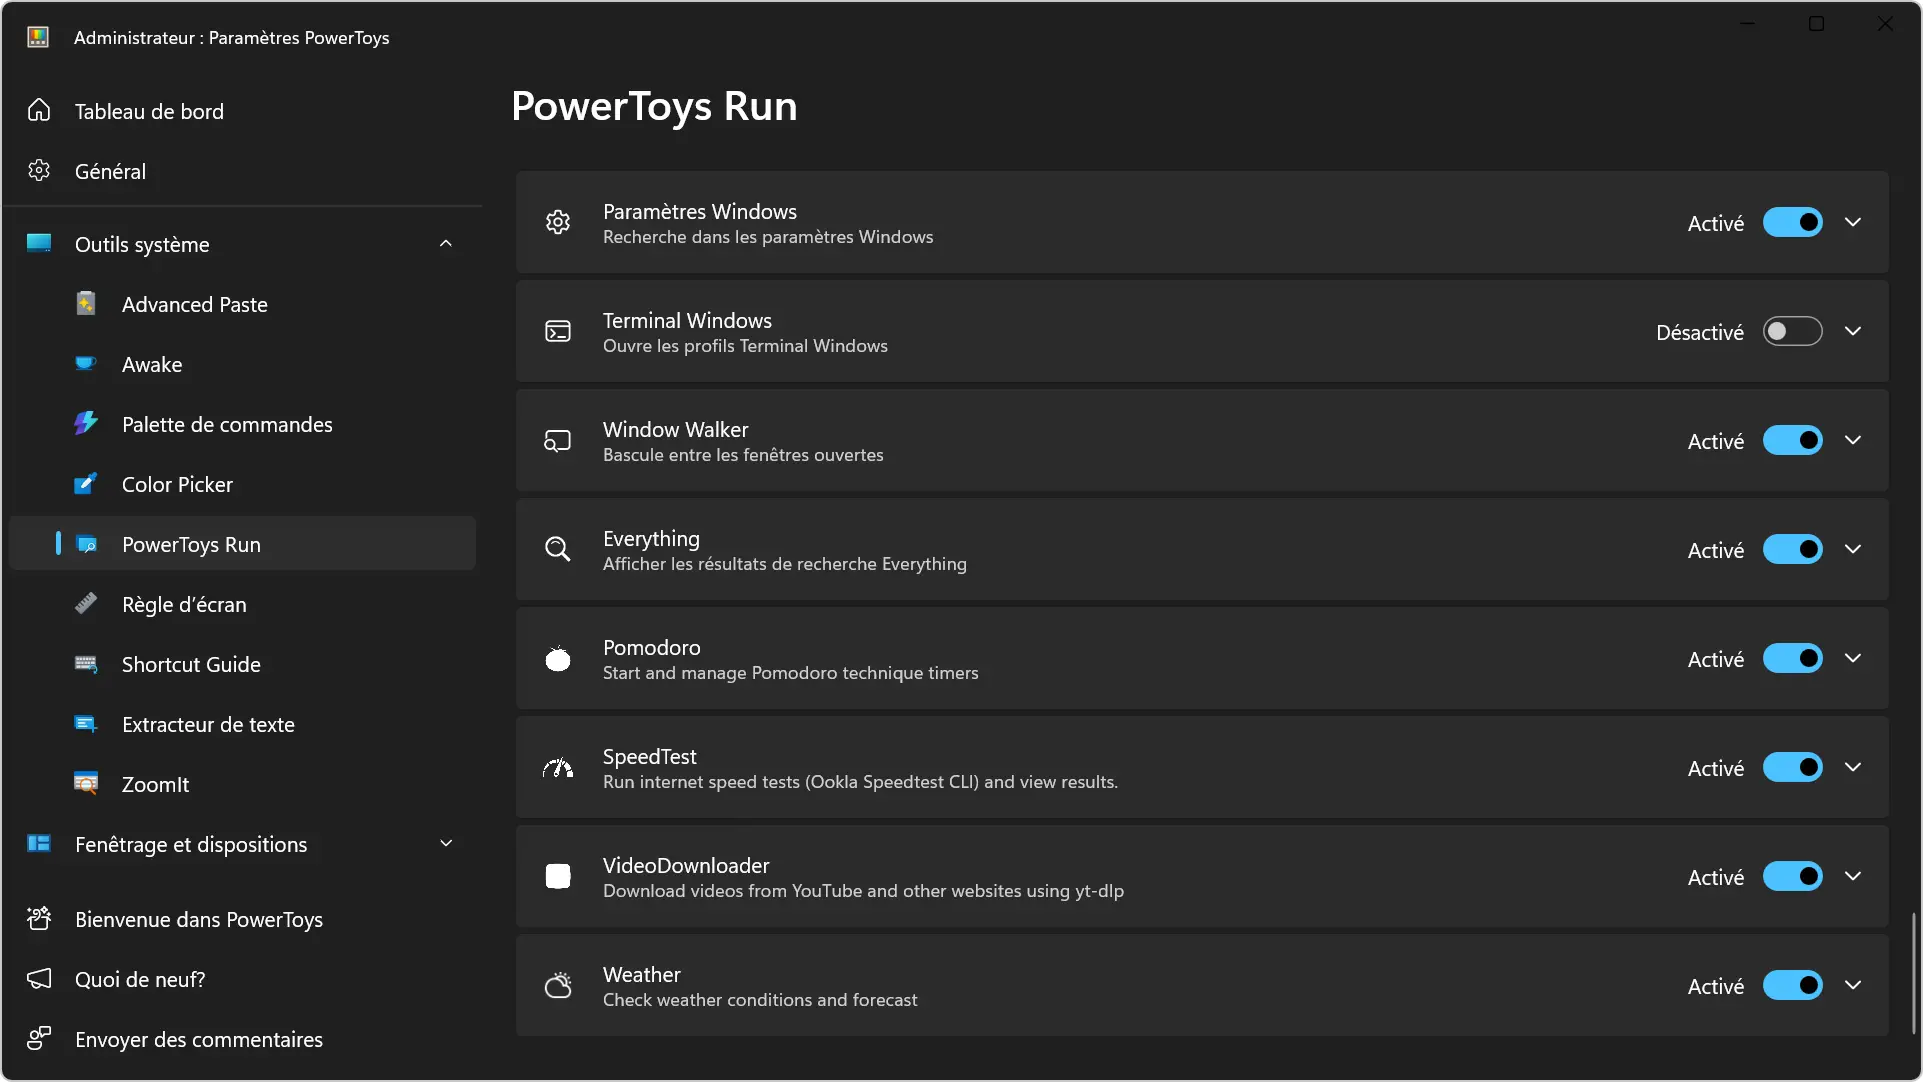Expand the Paramètres Windows settings chevron
This screenshot has height=1082, width=1923.
[x=1853, y=222]
